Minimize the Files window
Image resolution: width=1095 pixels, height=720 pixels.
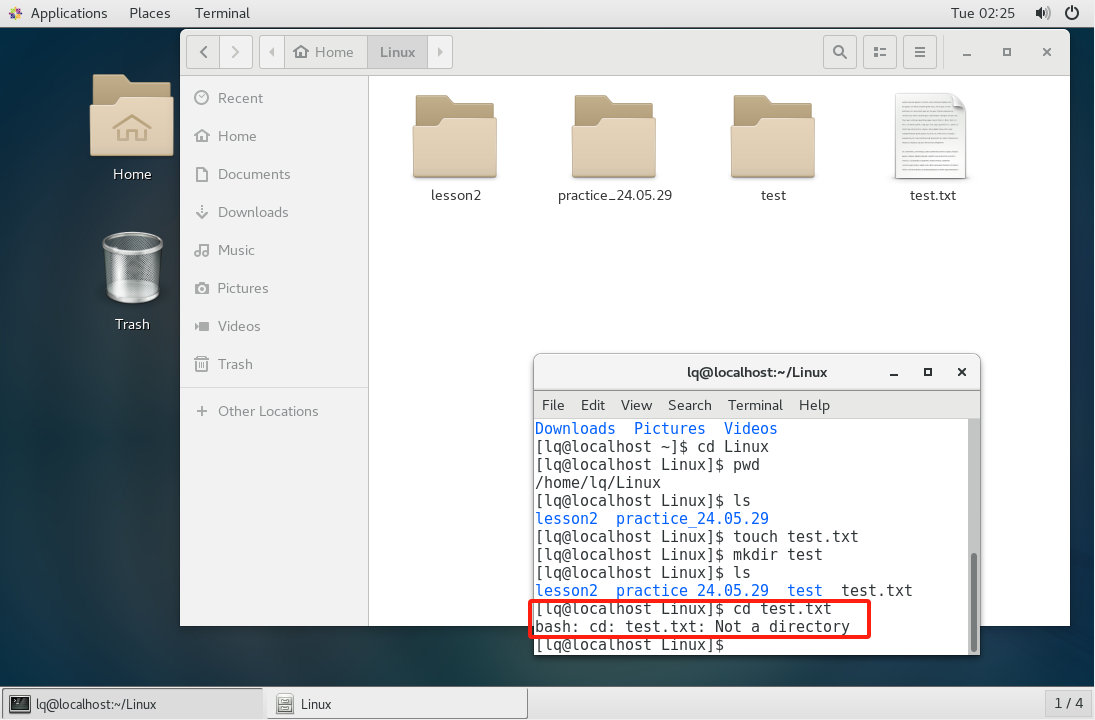(967, 52)
